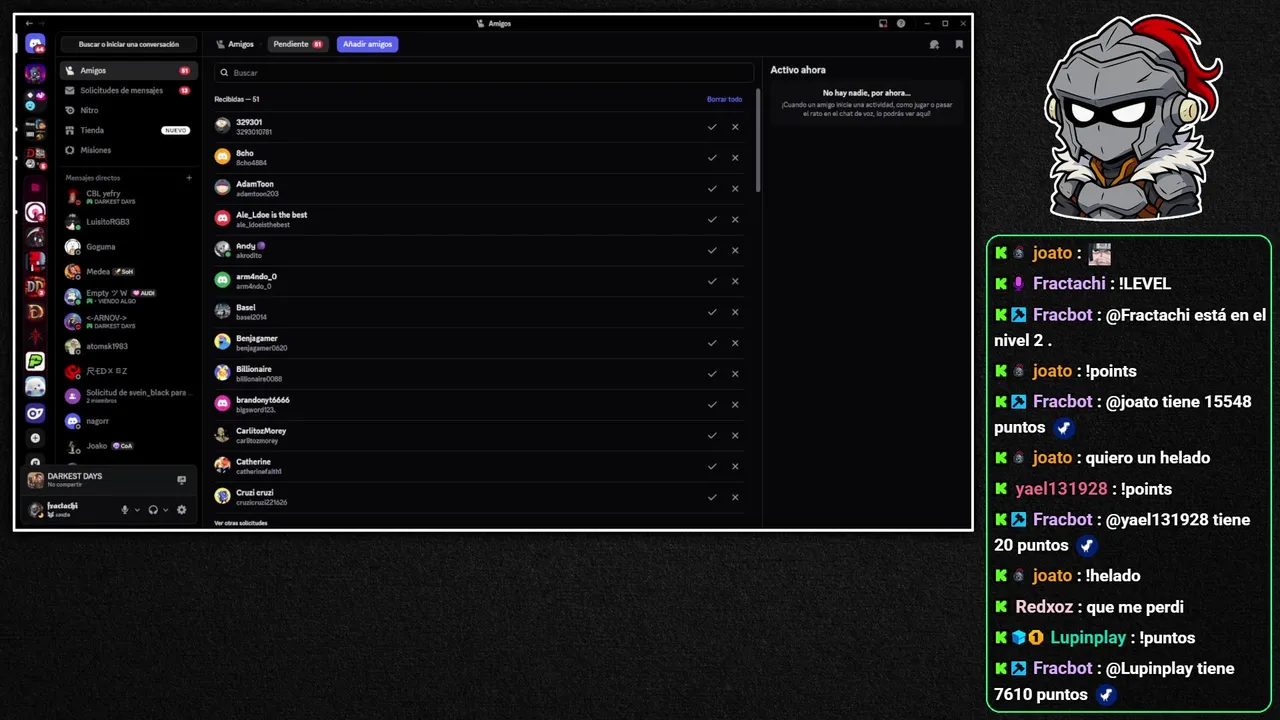This screenshot has height=720, width=1280.
Task: Decline the 8cho friend request
Action: coord(735,158)
